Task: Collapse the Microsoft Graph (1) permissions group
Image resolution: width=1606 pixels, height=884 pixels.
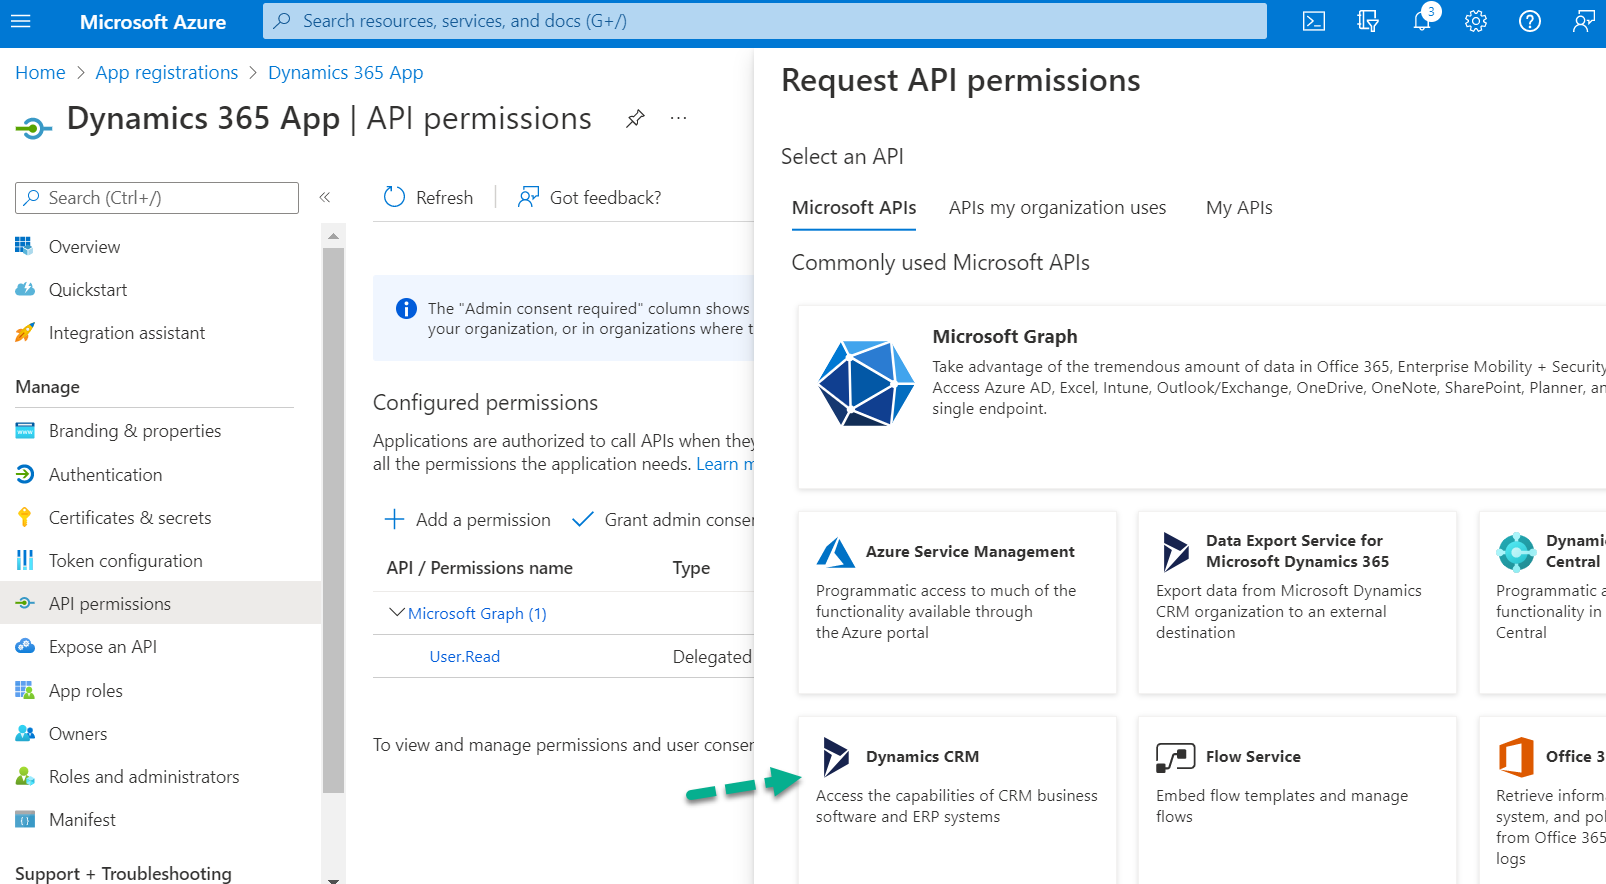Action: tap(397, 612)
